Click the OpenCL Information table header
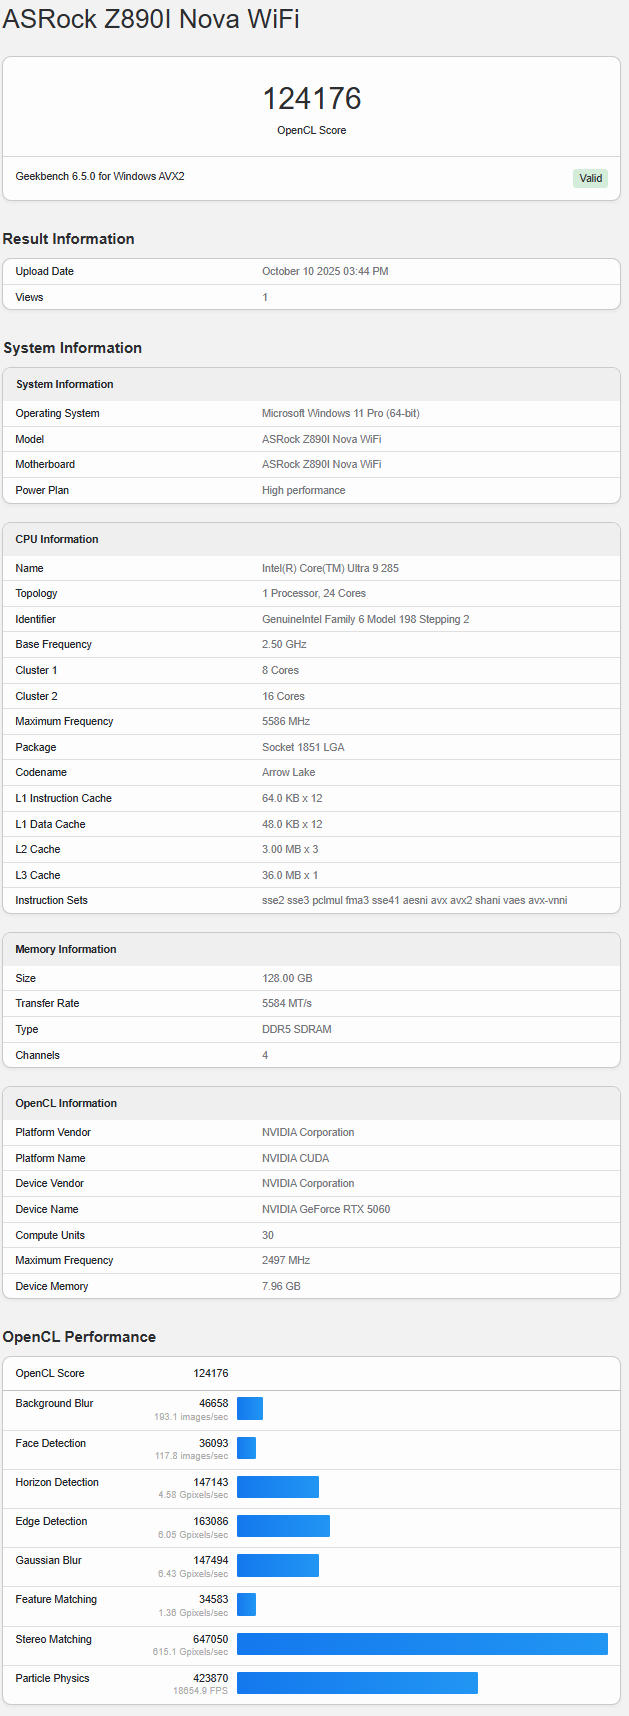This screenshot has height=1716, width=629. click(x=66, y=1103)
